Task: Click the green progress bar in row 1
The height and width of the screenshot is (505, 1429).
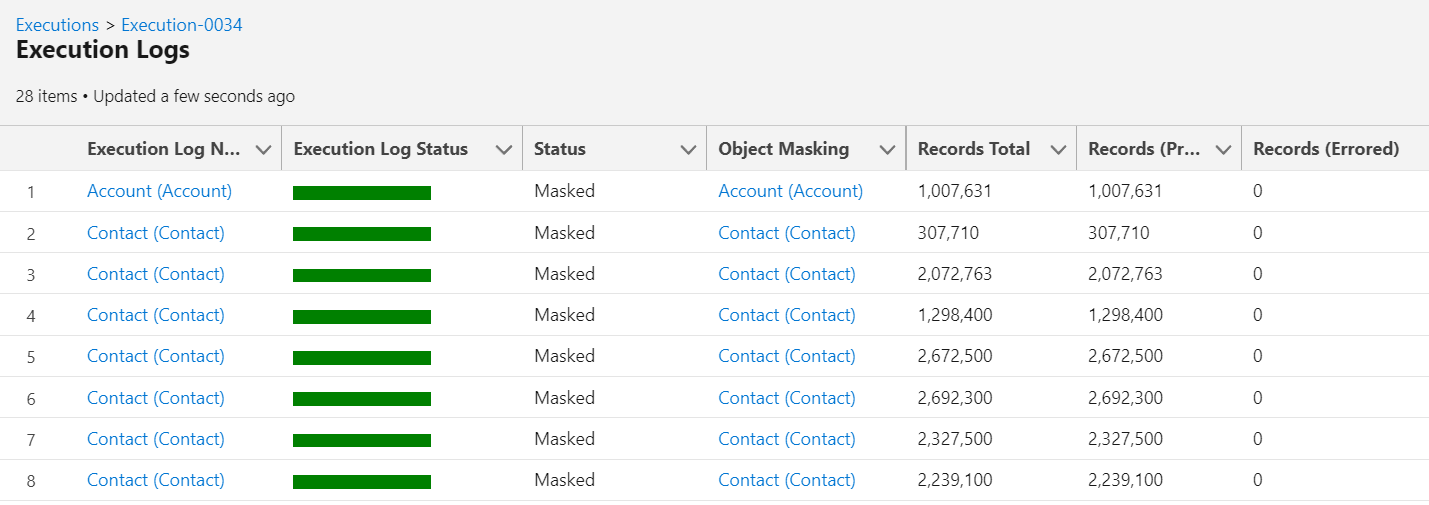Action: pyautogui.click(x=362, y=193)
